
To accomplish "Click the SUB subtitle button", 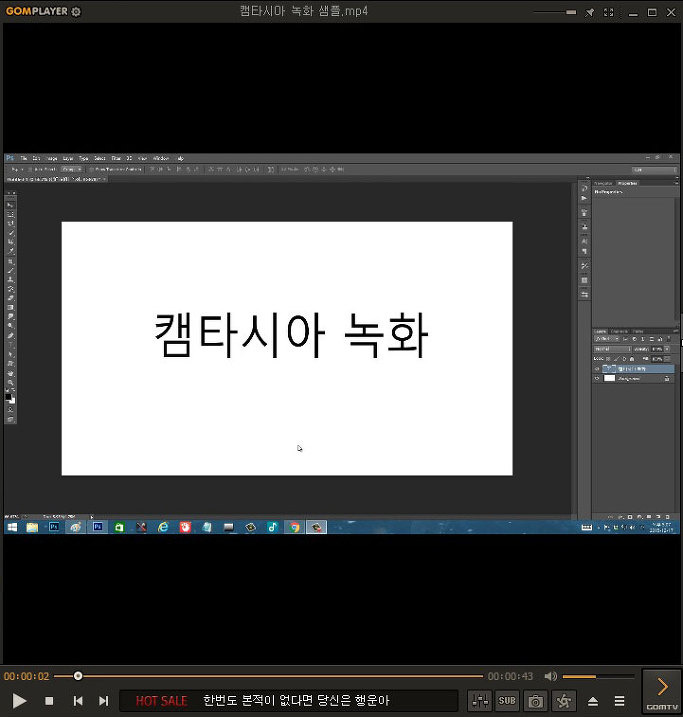I will (507, 701).
